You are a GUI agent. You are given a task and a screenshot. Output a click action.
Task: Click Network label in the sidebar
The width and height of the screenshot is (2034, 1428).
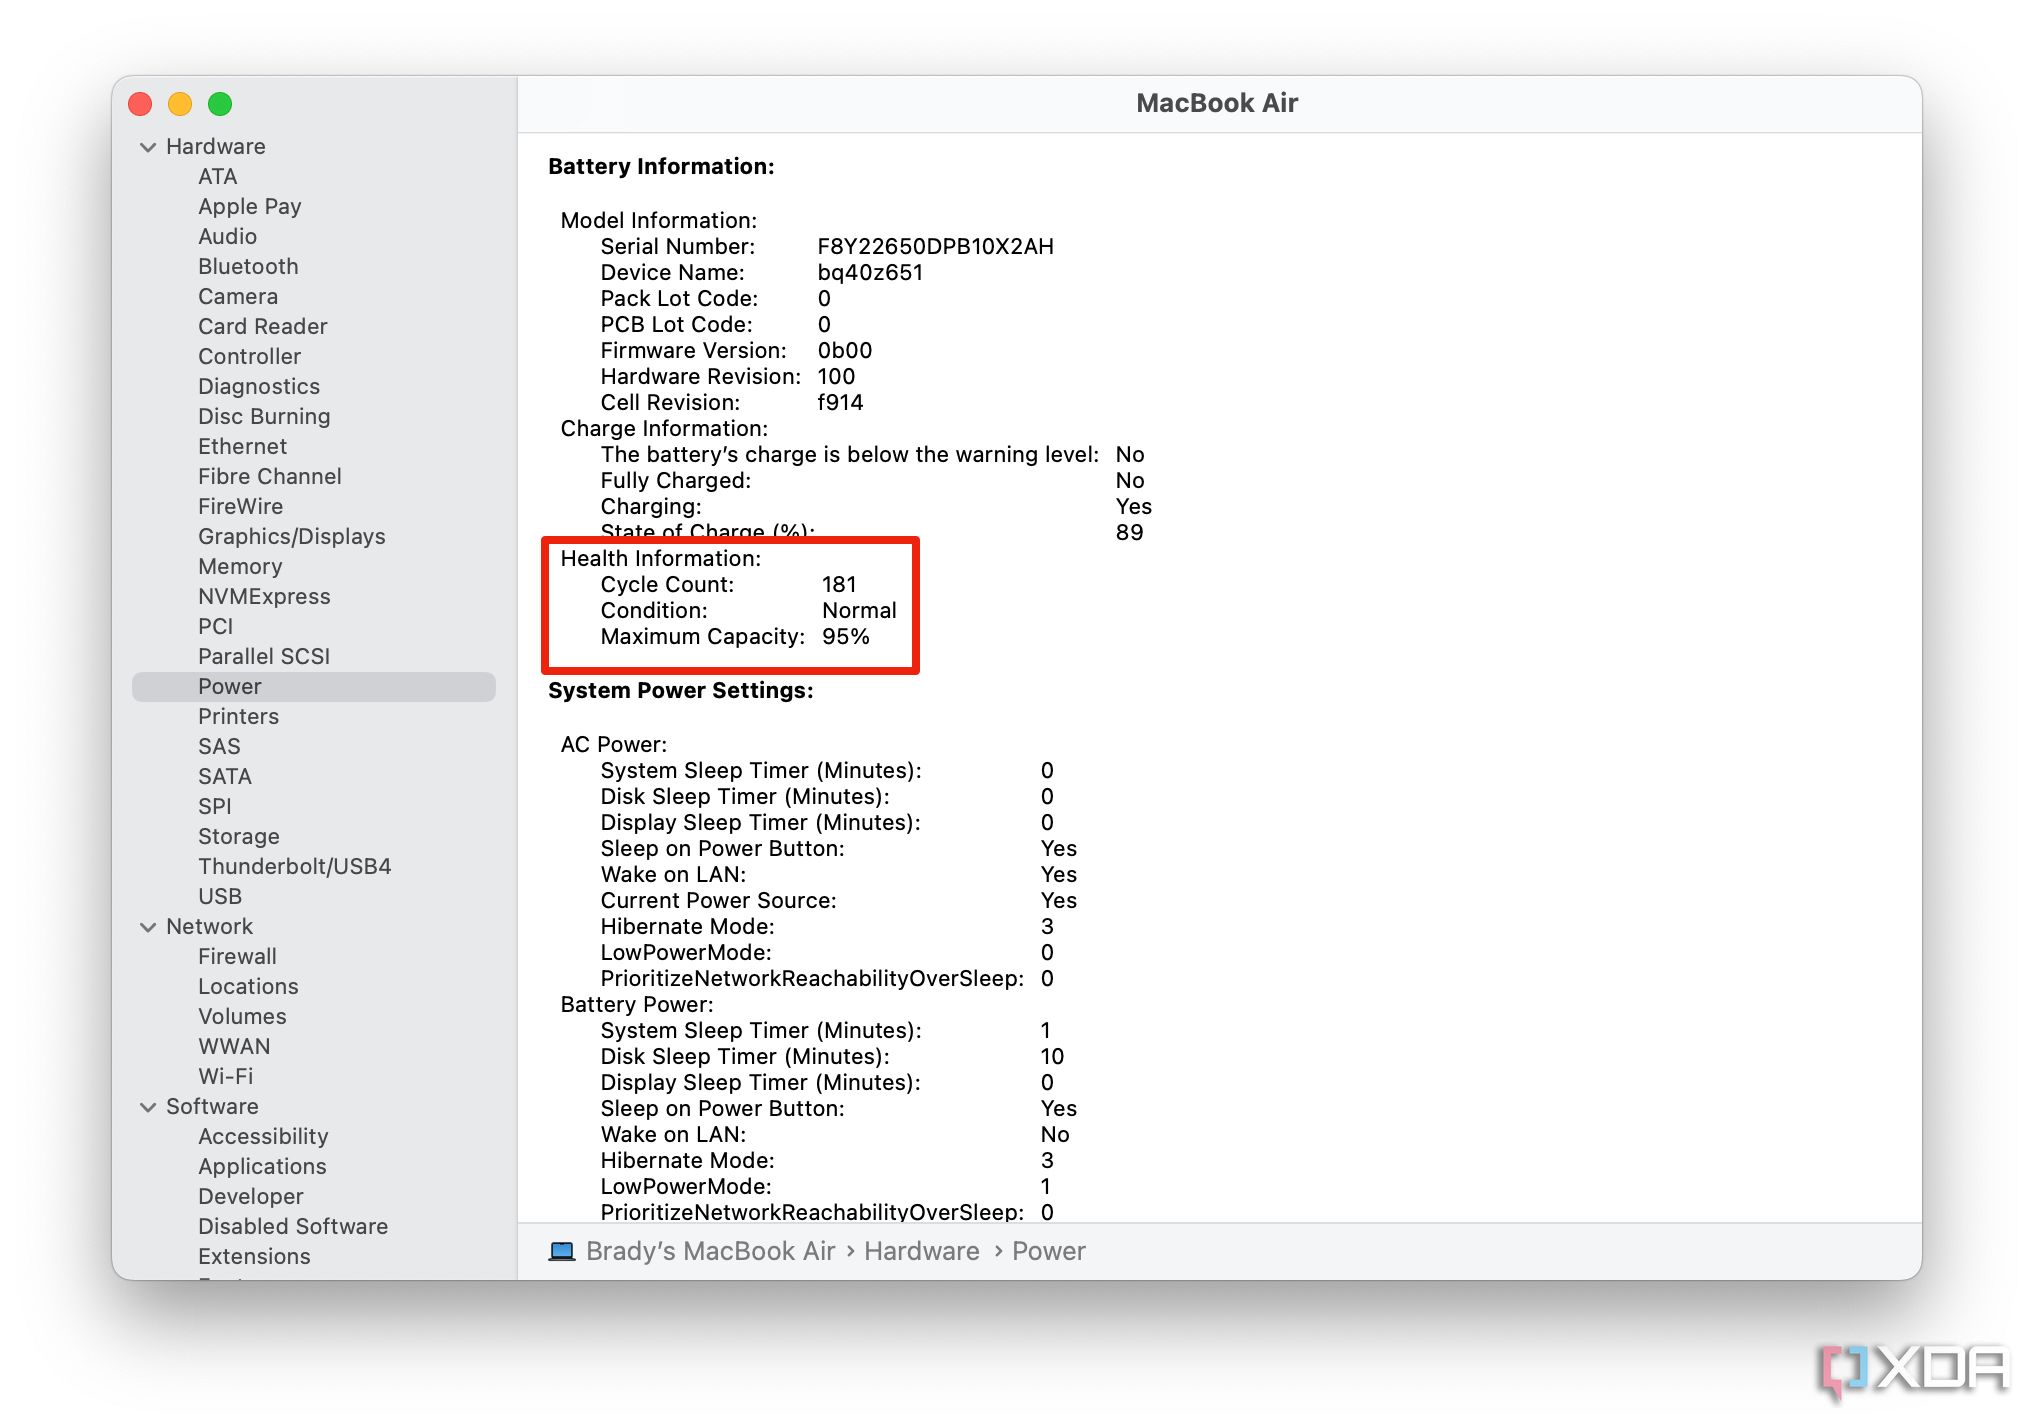pos(209,927)
